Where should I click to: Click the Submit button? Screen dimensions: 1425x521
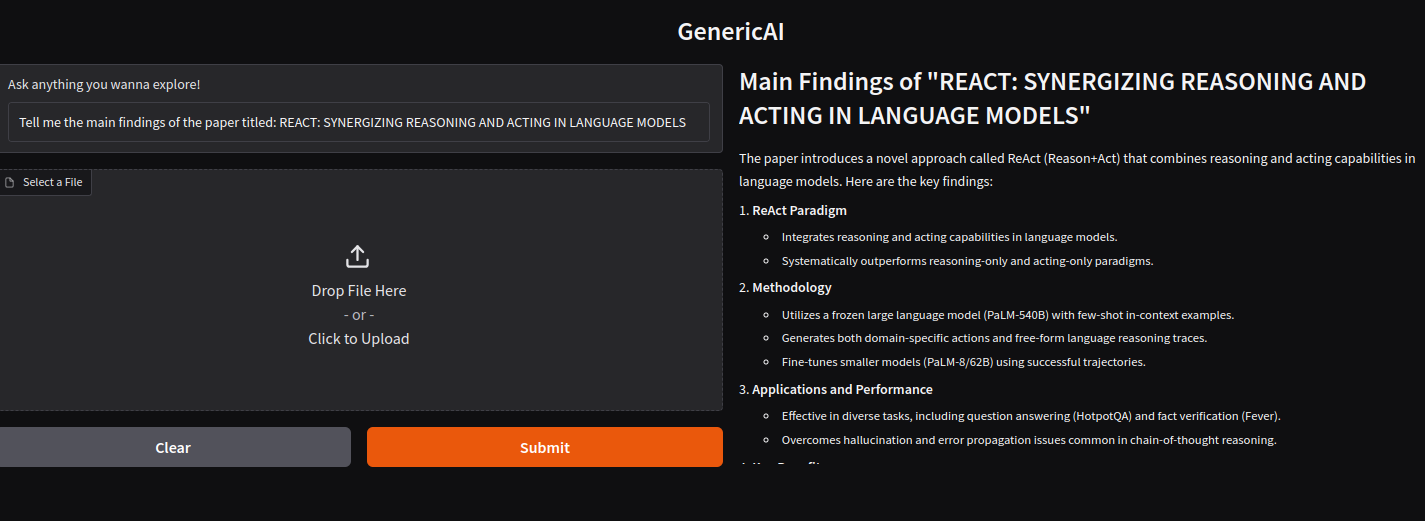pyautogui.click(x=544, y=447)
